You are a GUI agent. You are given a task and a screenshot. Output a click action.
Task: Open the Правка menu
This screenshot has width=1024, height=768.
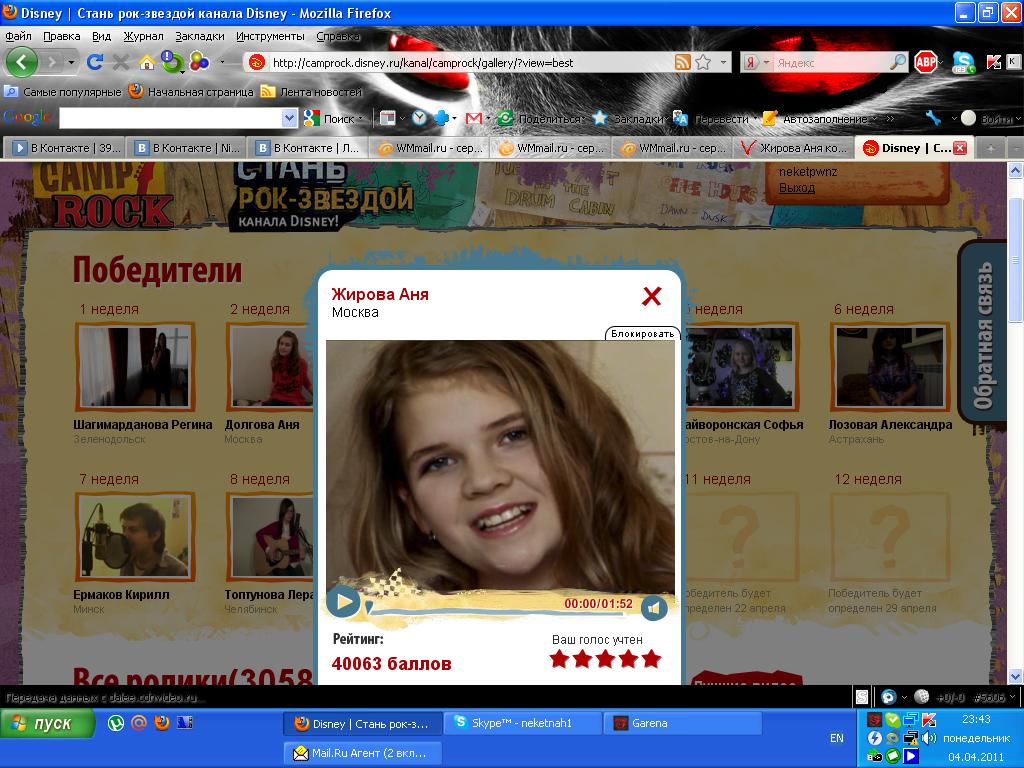click(61, 36)
